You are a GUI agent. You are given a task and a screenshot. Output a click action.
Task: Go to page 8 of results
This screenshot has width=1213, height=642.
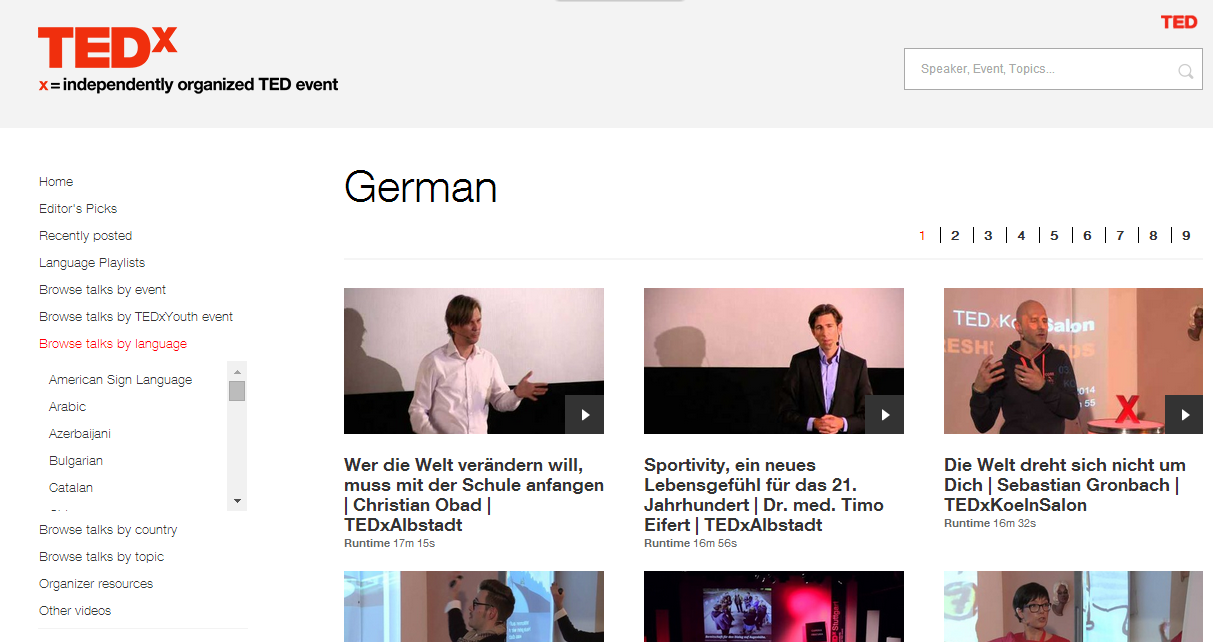[1153, 236]
